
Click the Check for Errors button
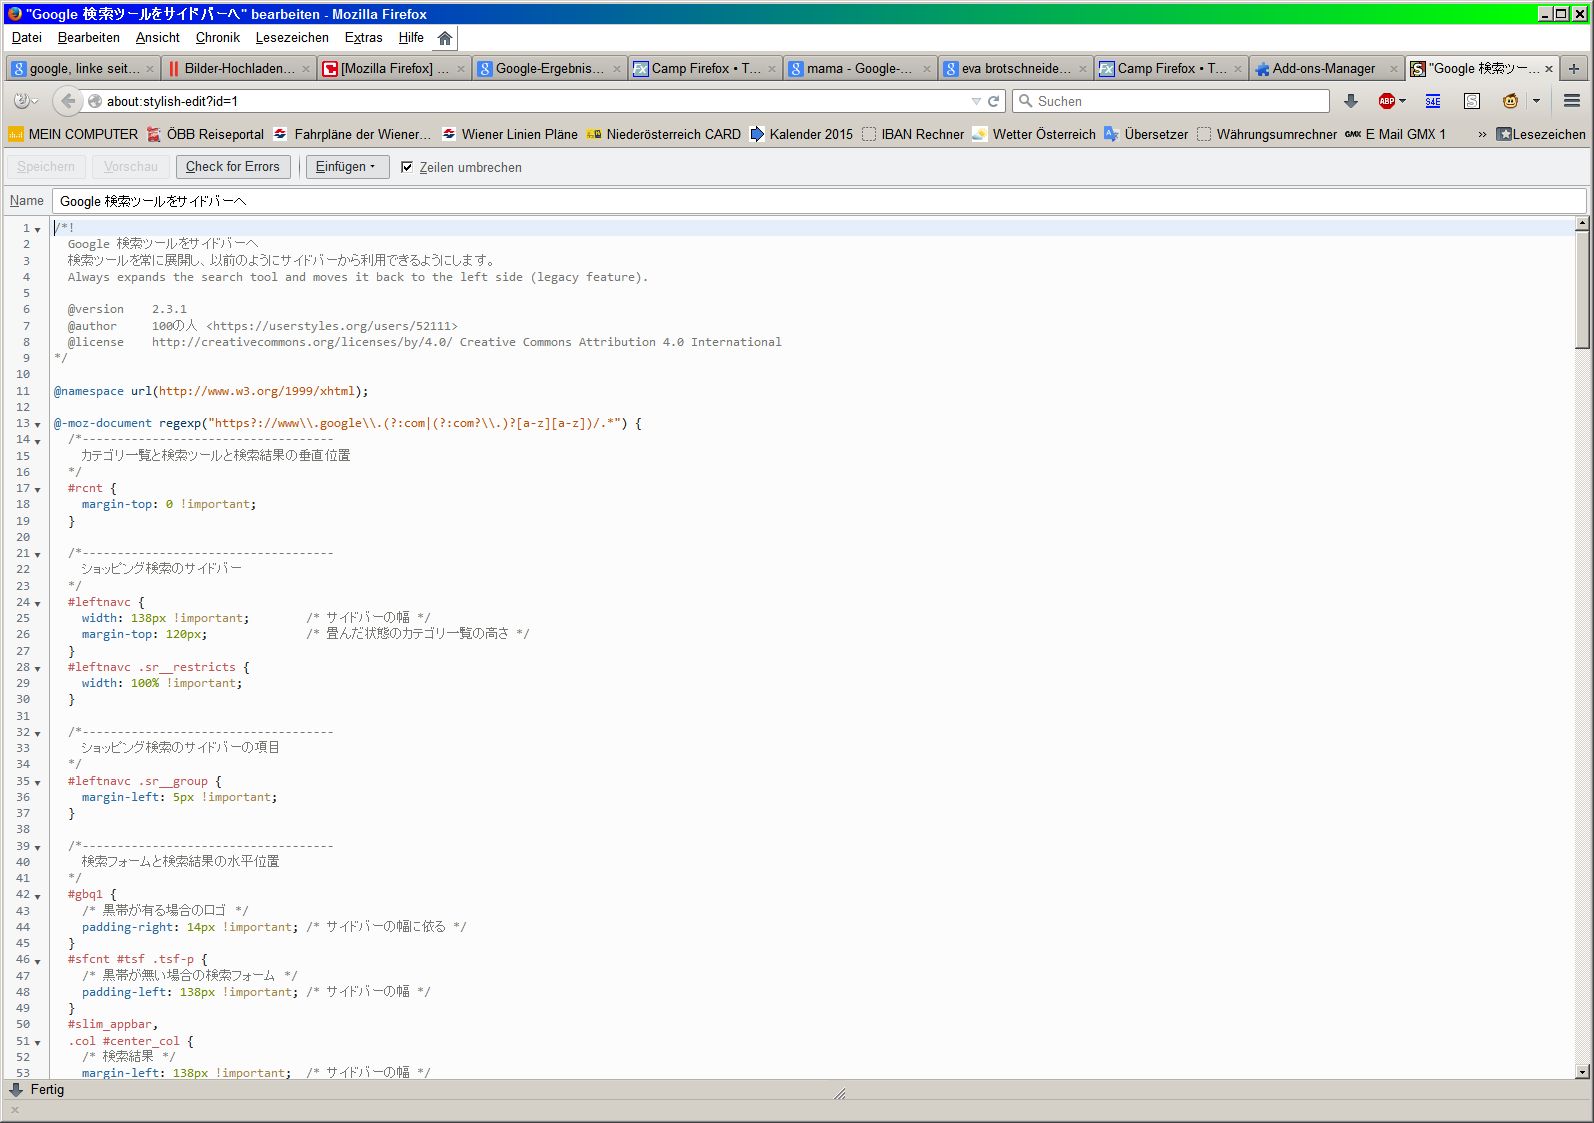click(x=233, y=167)
